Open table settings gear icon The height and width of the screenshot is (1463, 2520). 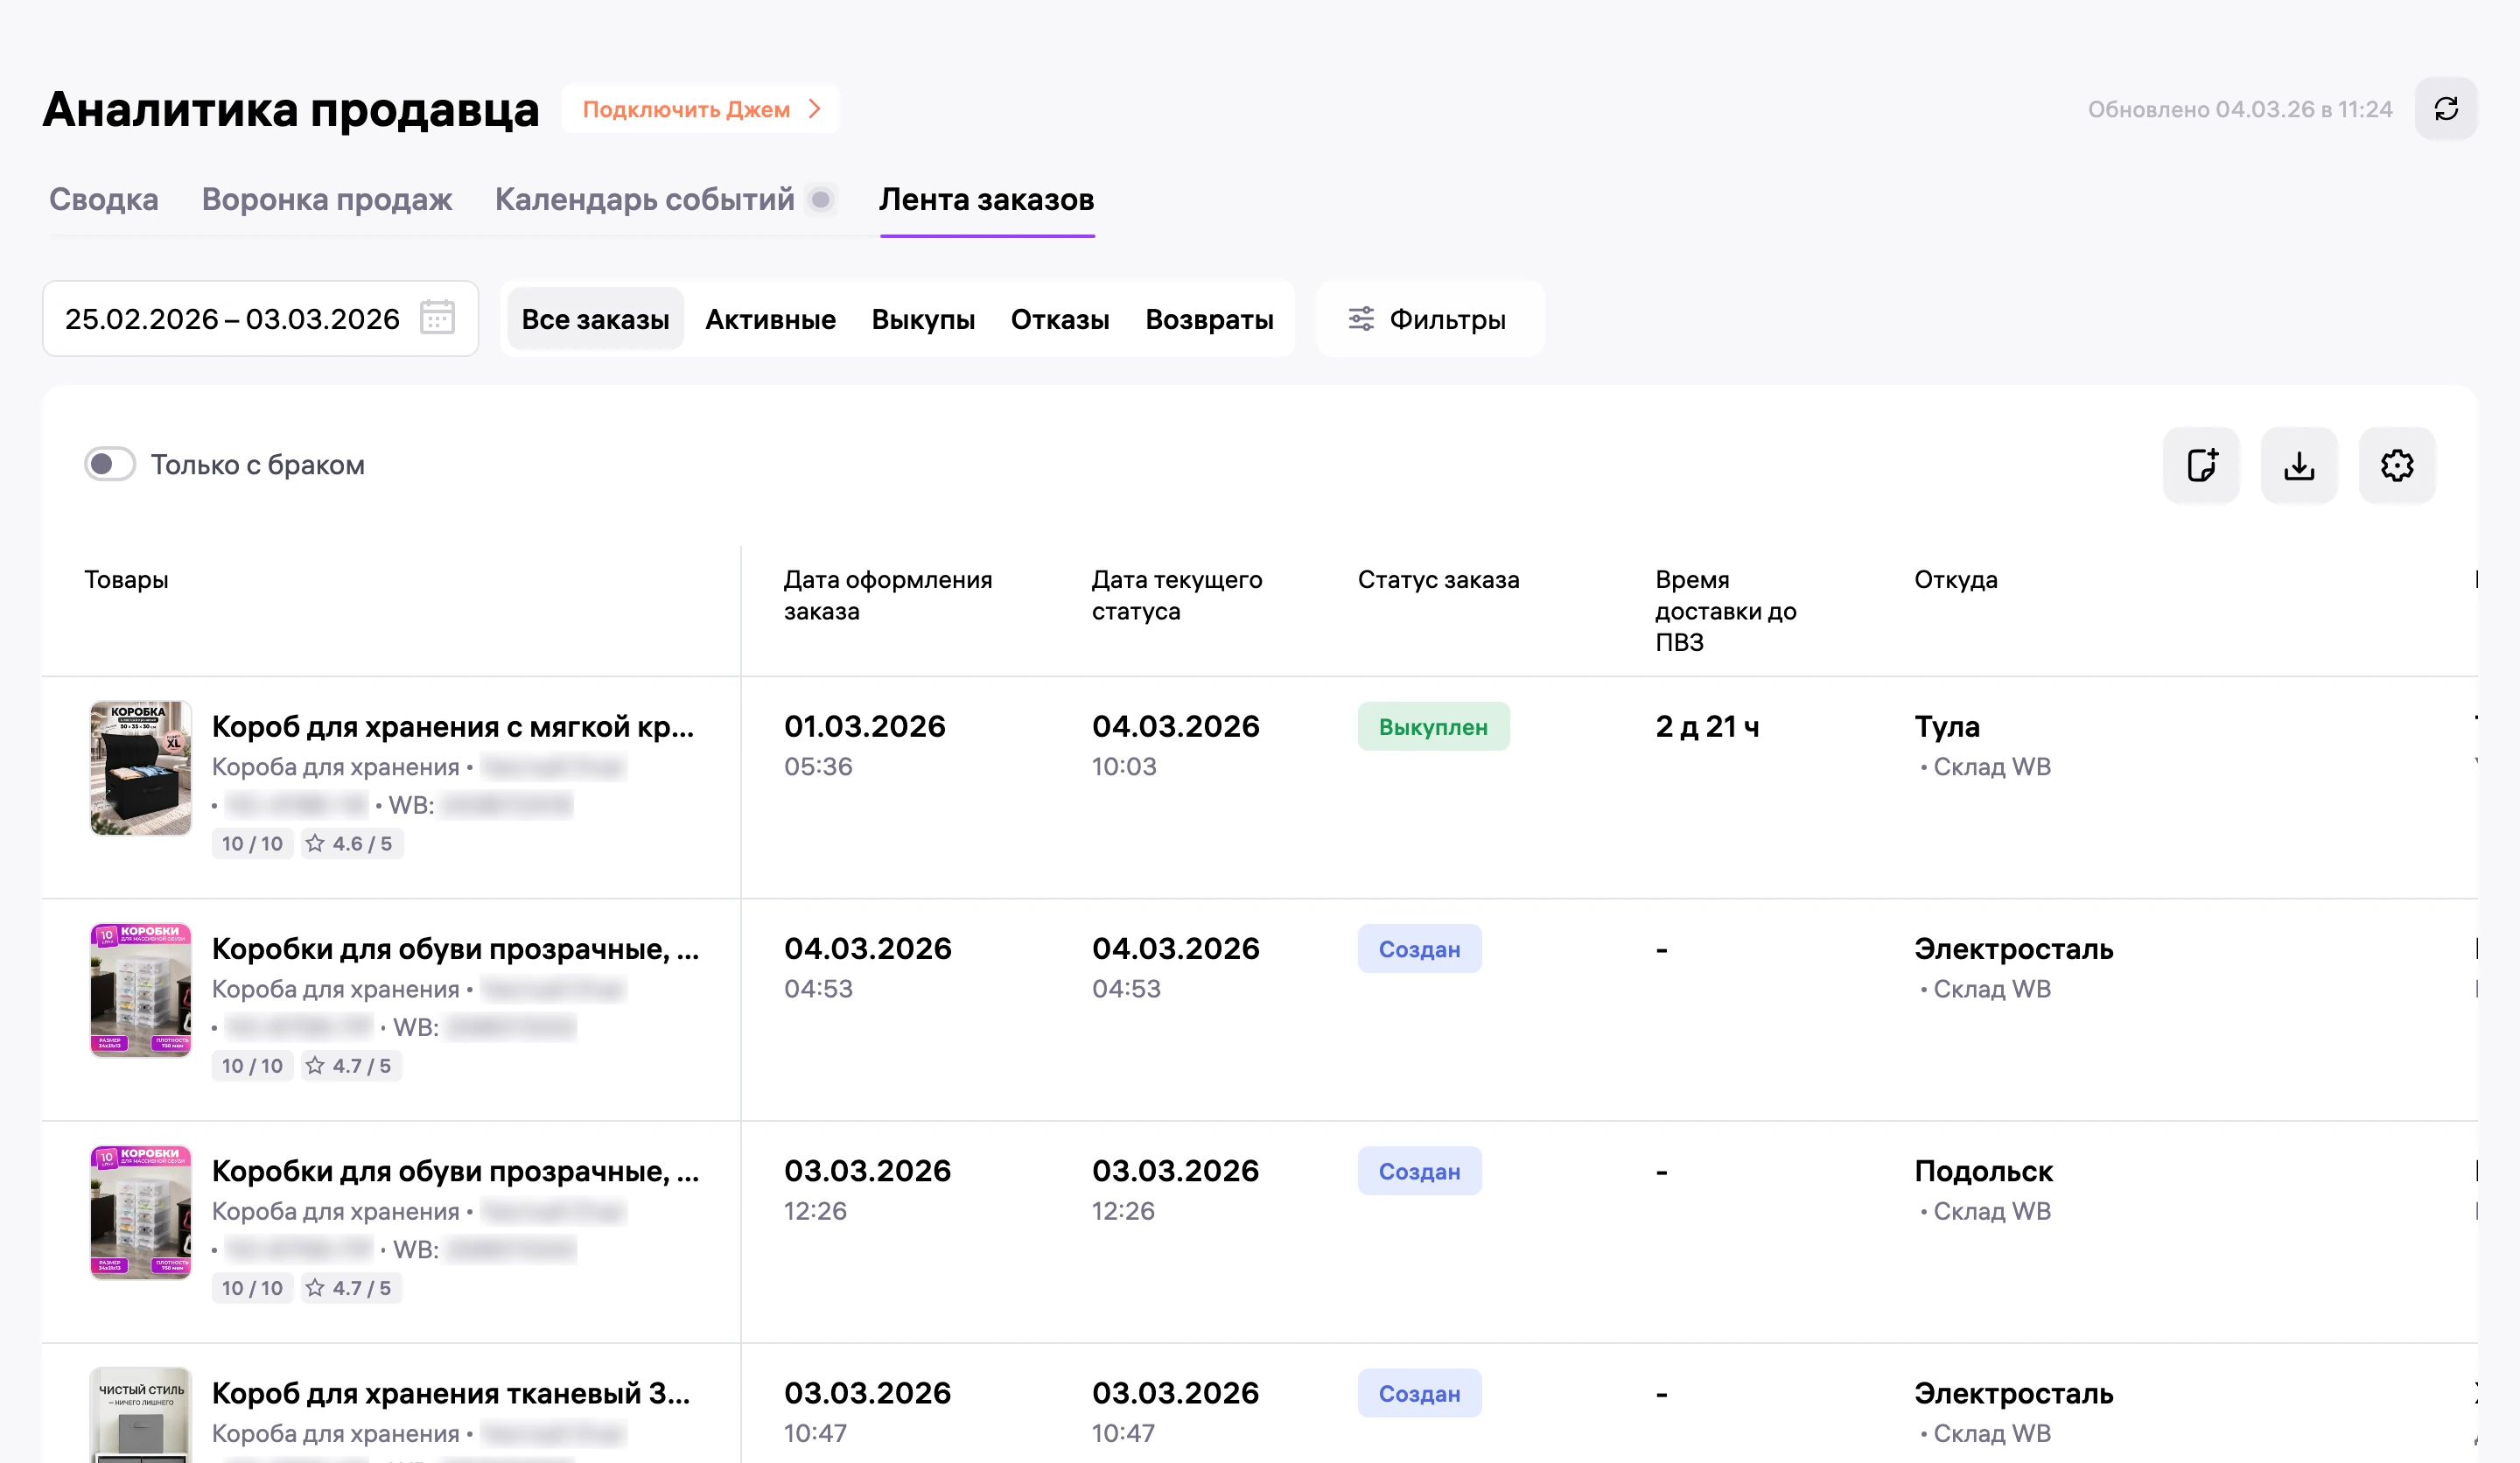(x=2397, y=465)
